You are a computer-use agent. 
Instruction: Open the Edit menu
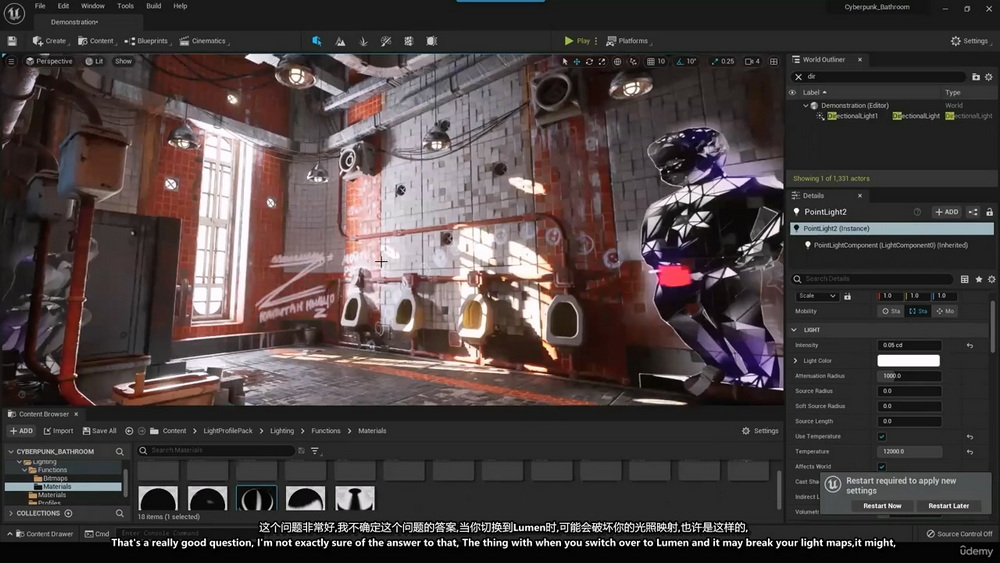pos(63,6)
